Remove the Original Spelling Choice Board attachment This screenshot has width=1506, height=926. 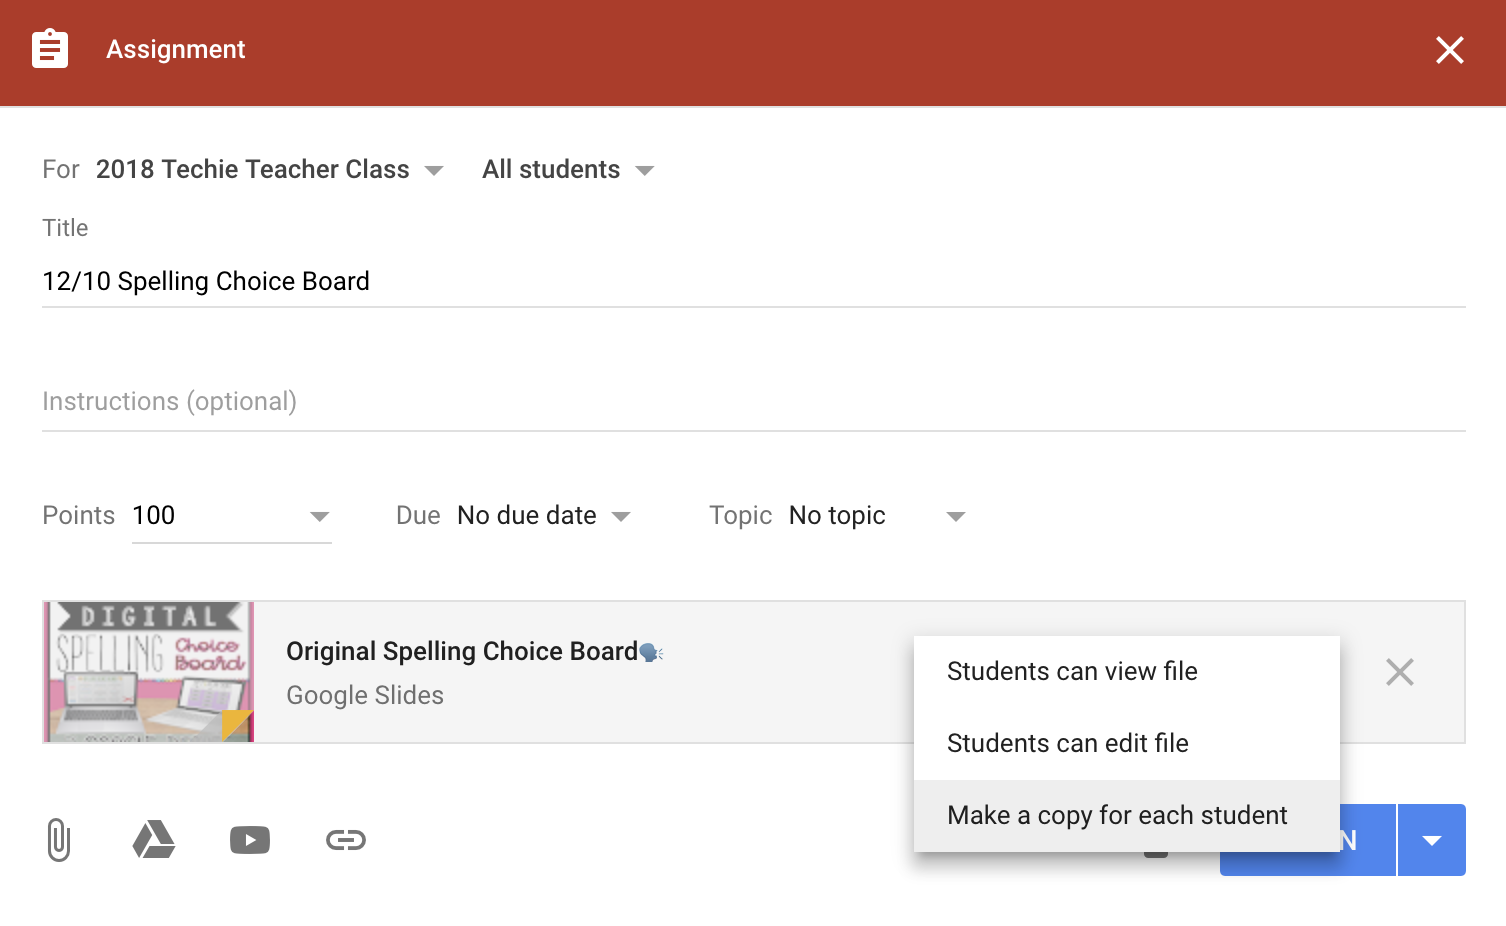pos(1399,672)
